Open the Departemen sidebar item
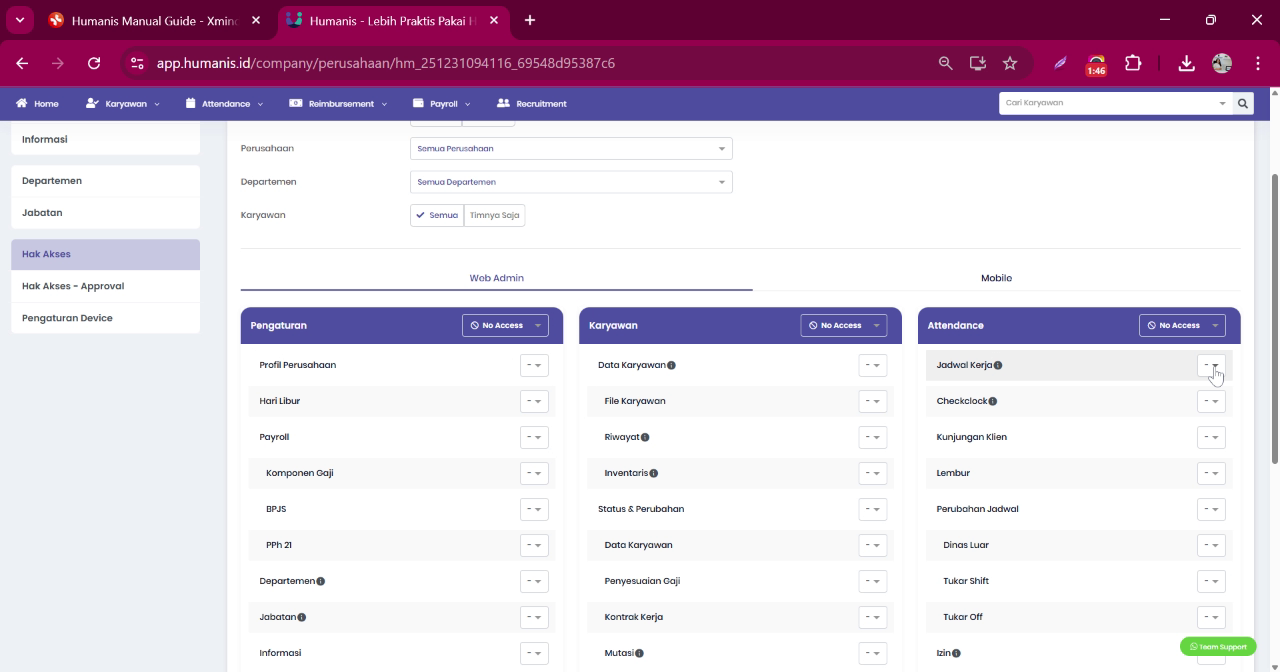Screen dimensions: 1280x672 105,181
